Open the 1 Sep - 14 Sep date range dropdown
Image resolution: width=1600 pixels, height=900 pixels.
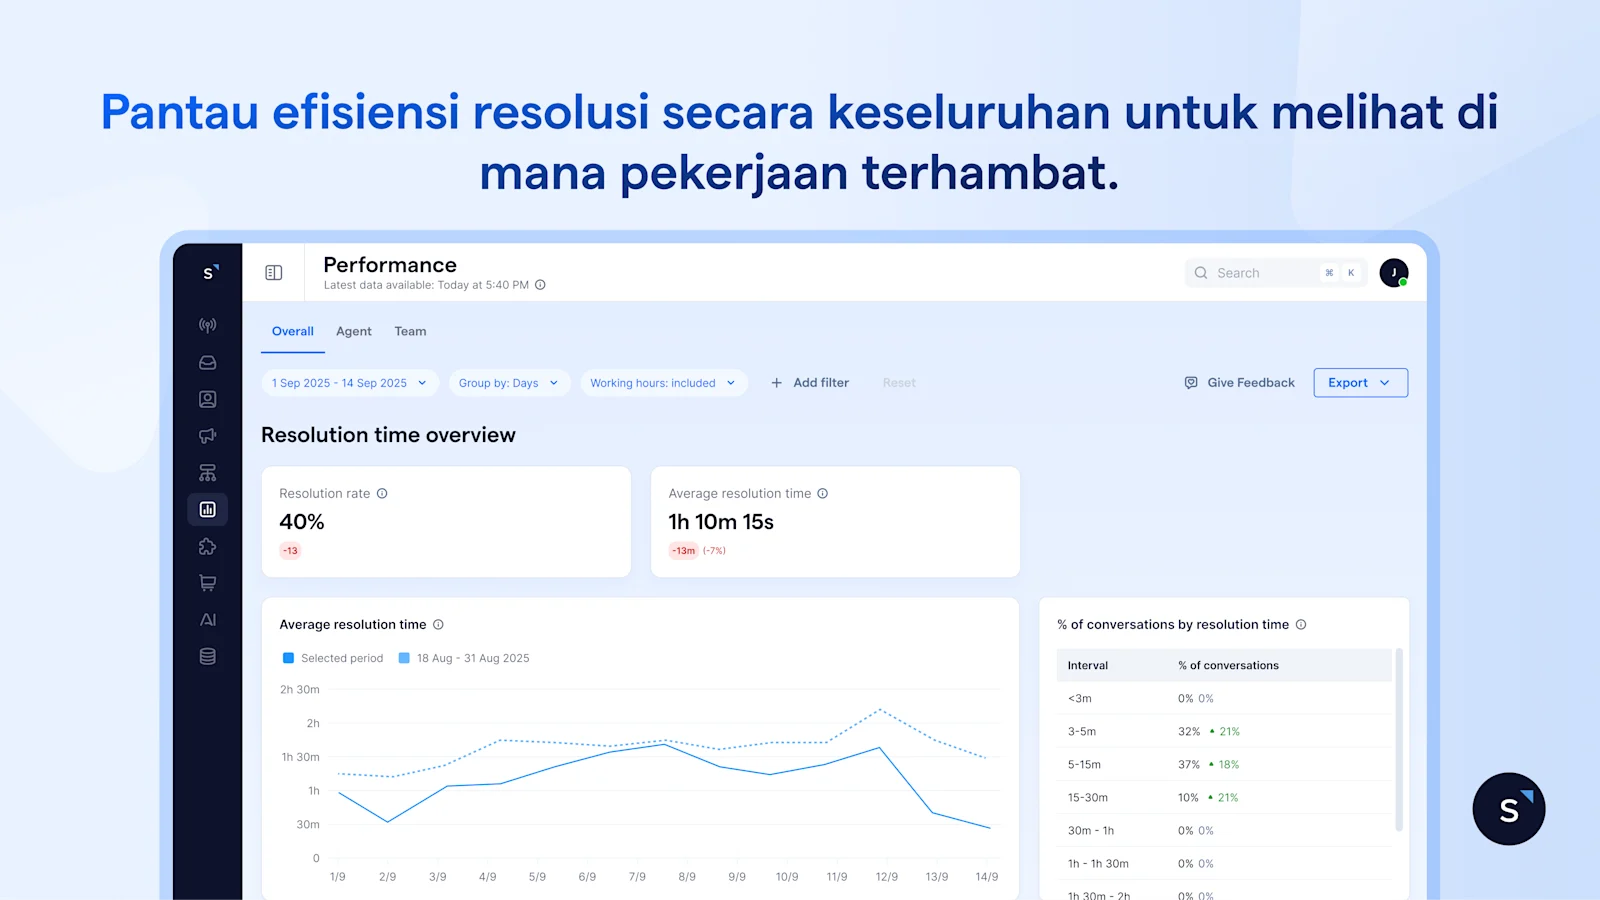pyautogui.click(x=348, y=382)
